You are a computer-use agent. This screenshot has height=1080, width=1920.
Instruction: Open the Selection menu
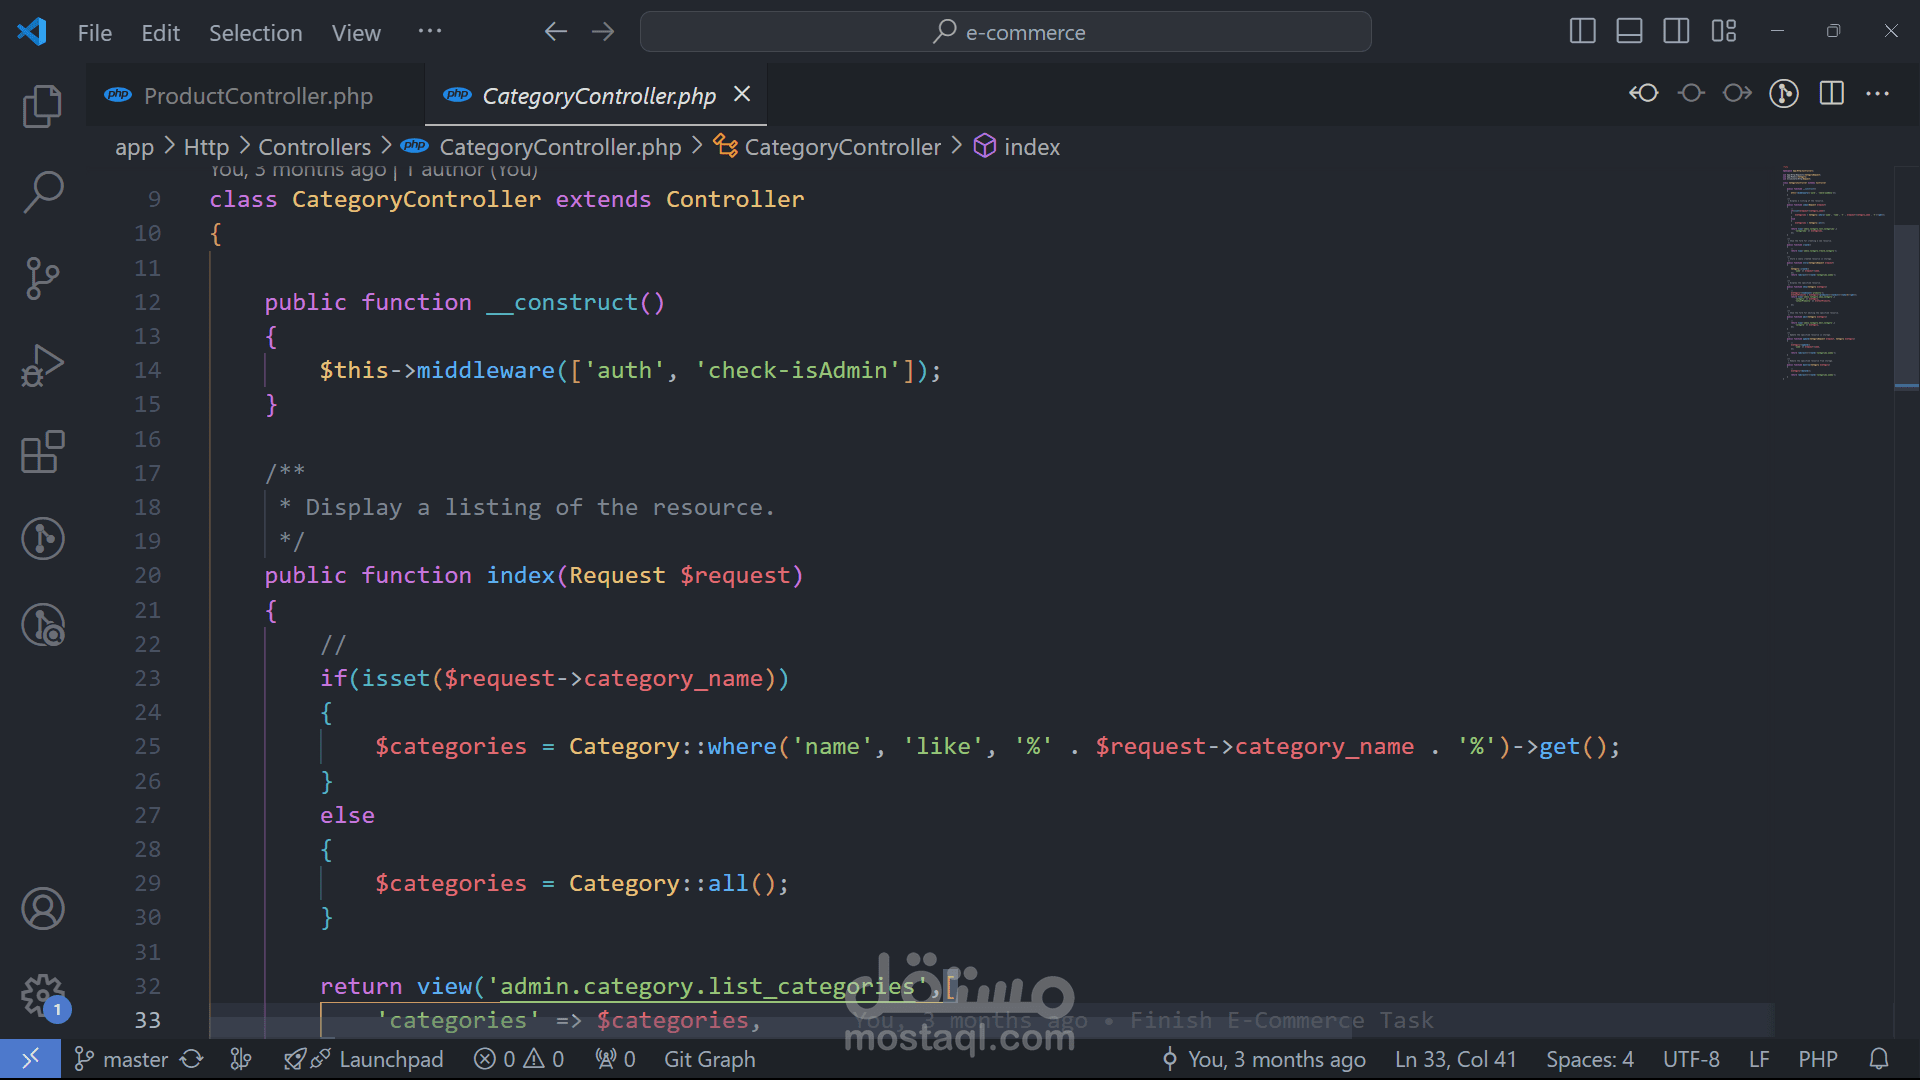pos(255,33)
